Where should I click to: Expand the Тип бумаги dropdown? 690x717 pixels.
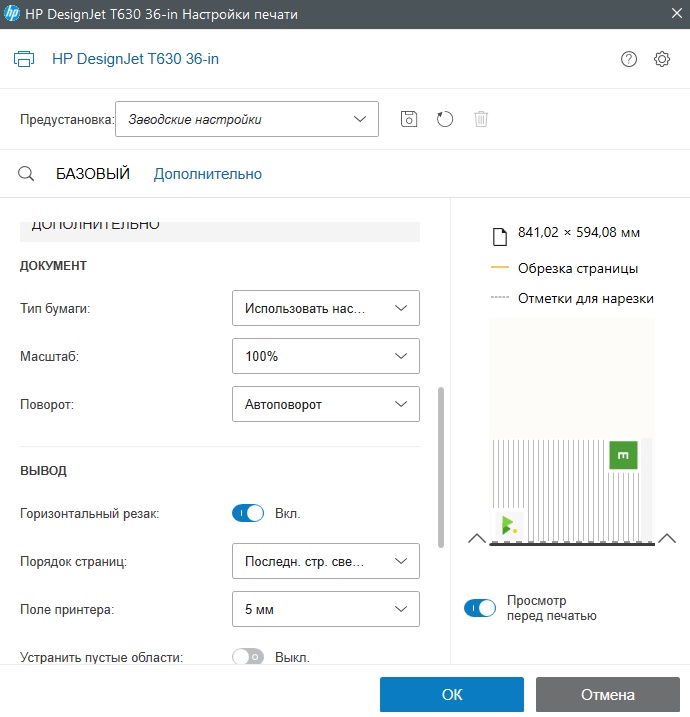[x=325, y=309]
